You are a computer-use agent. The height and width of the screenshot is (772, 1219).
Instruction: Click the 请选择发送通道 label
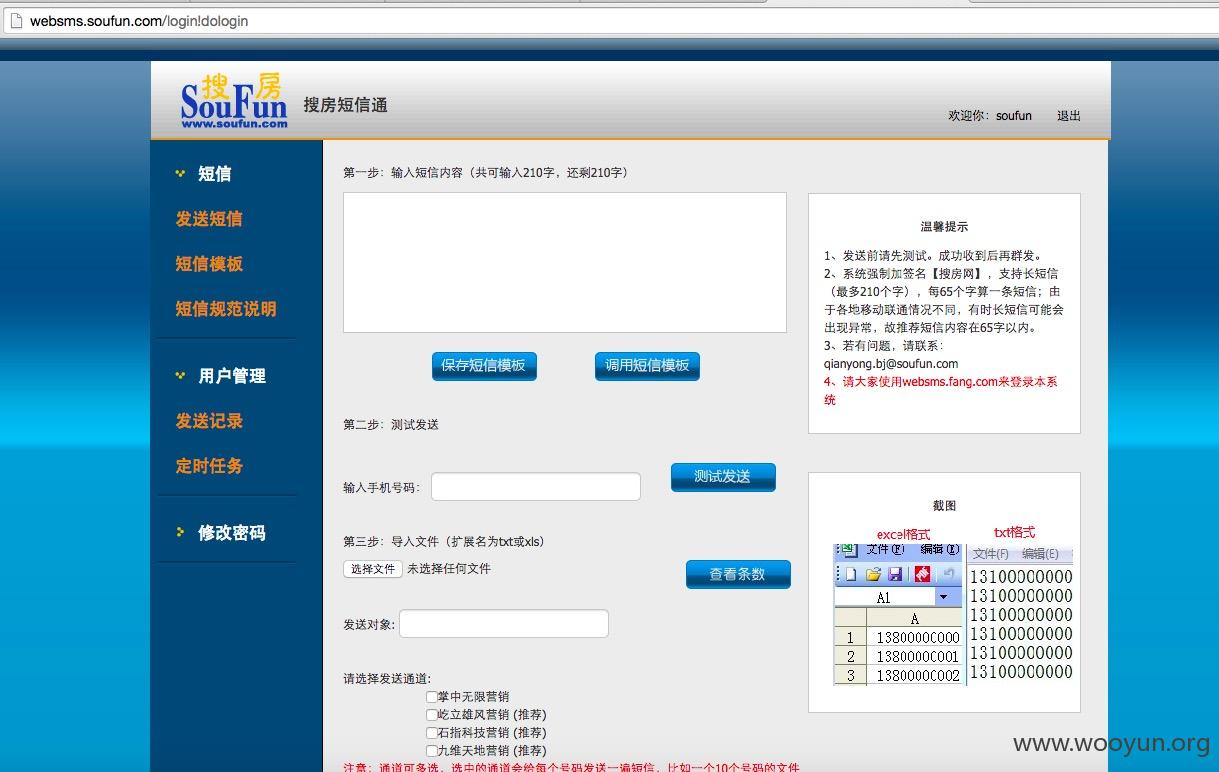pos(387,679)
